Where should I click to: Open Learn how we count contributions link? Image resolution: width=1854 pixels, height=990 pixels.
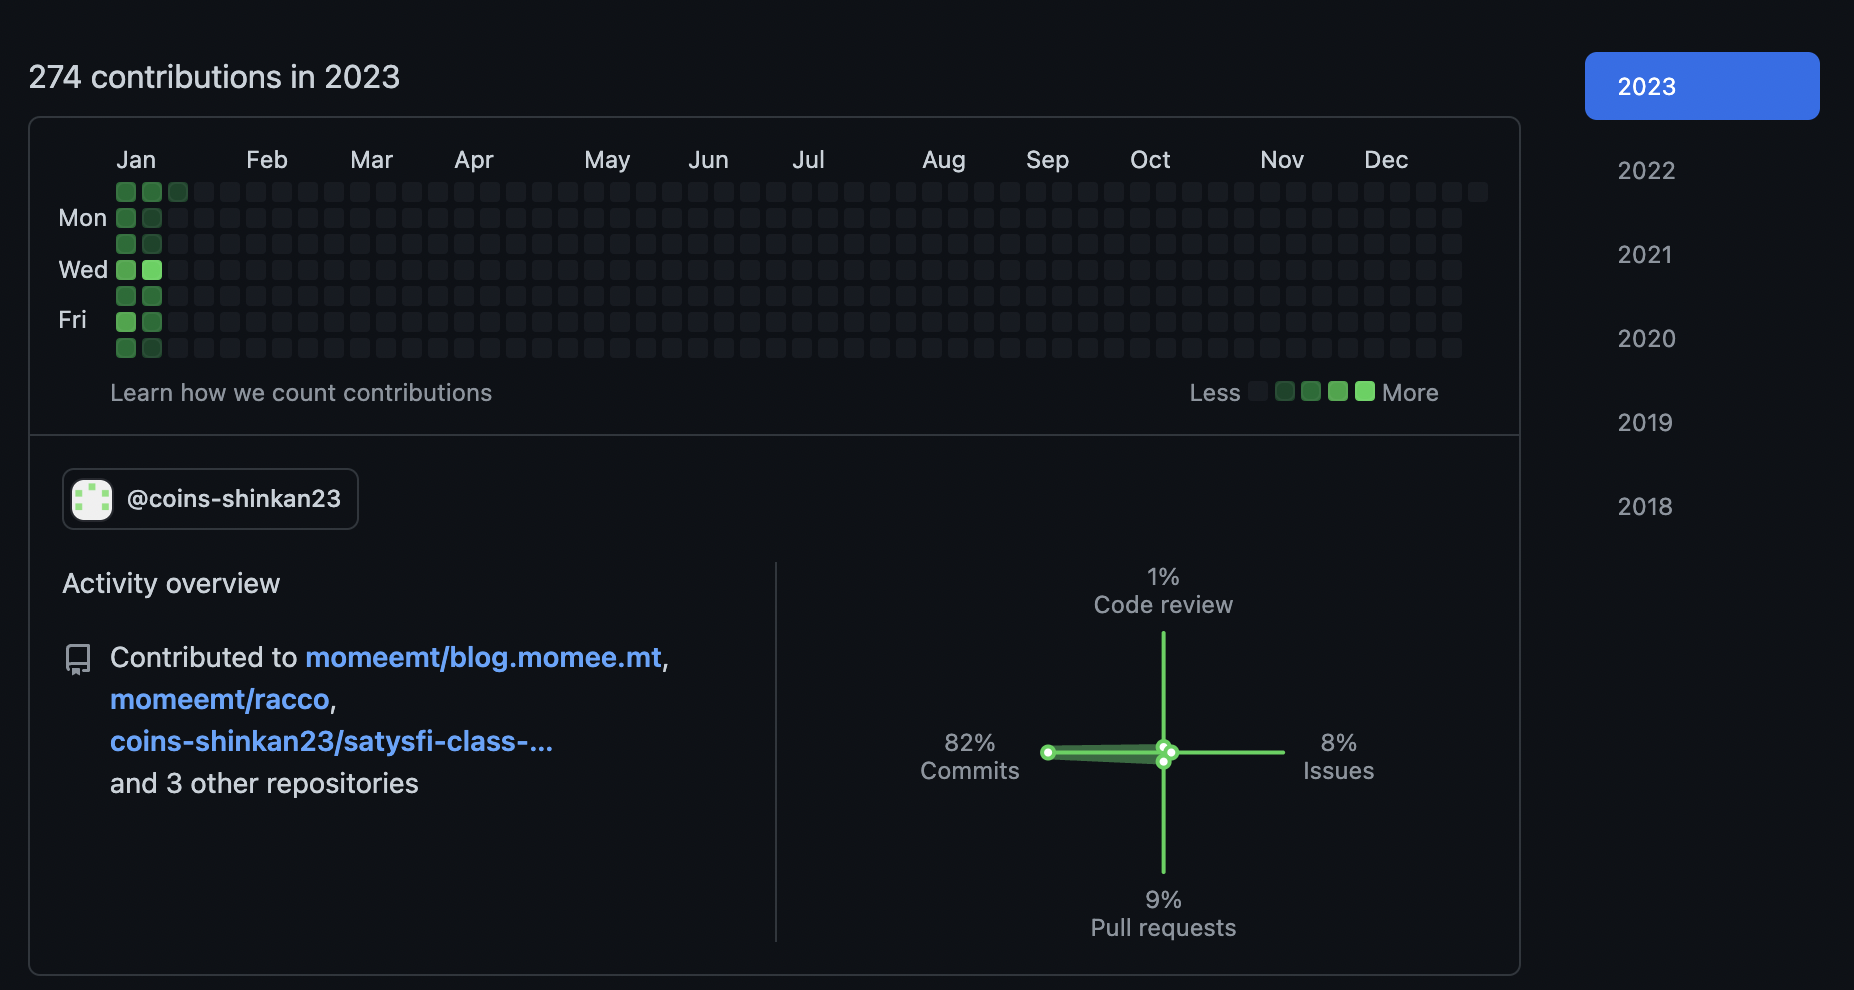point(301,393)
